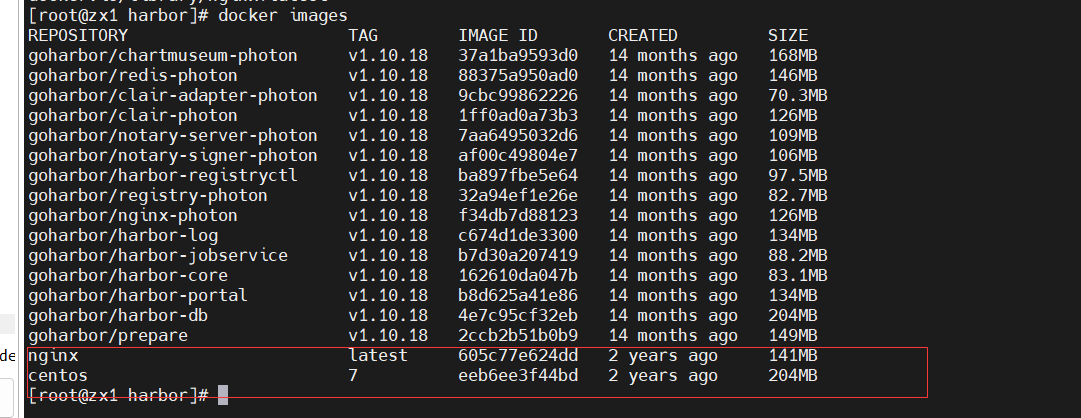The image size is (1081, 418).
Task: Click the CREATED column header
Action: coord(643,36)
